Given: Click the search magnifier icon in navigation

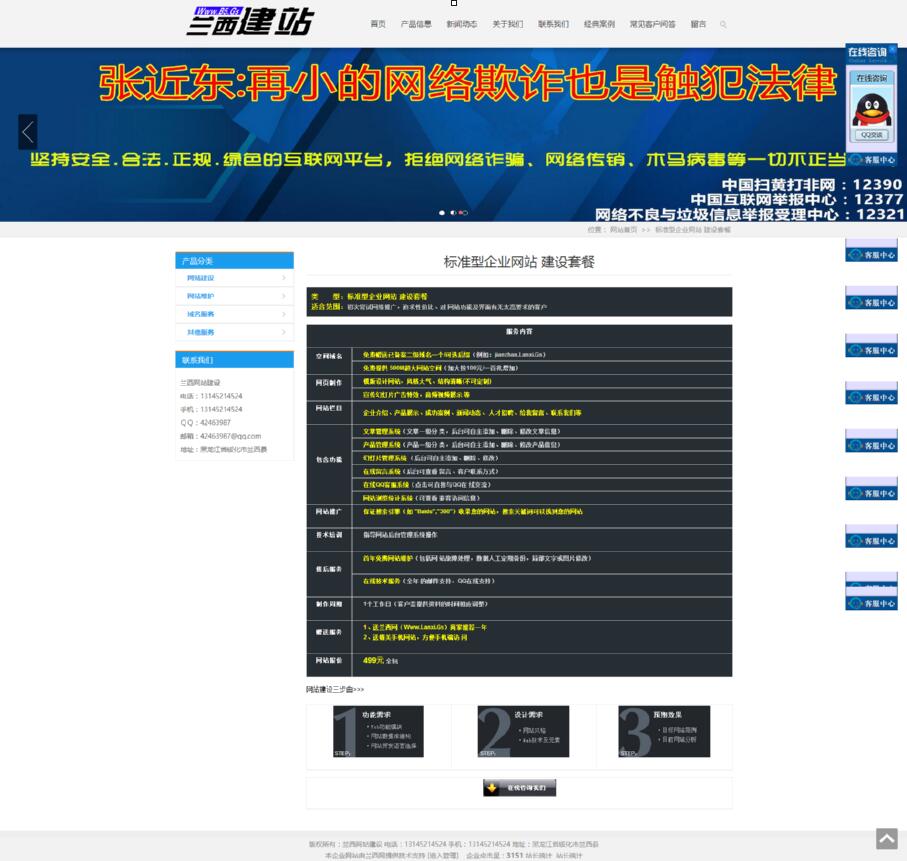Looking at the screenshot, I should pos(723,24).
